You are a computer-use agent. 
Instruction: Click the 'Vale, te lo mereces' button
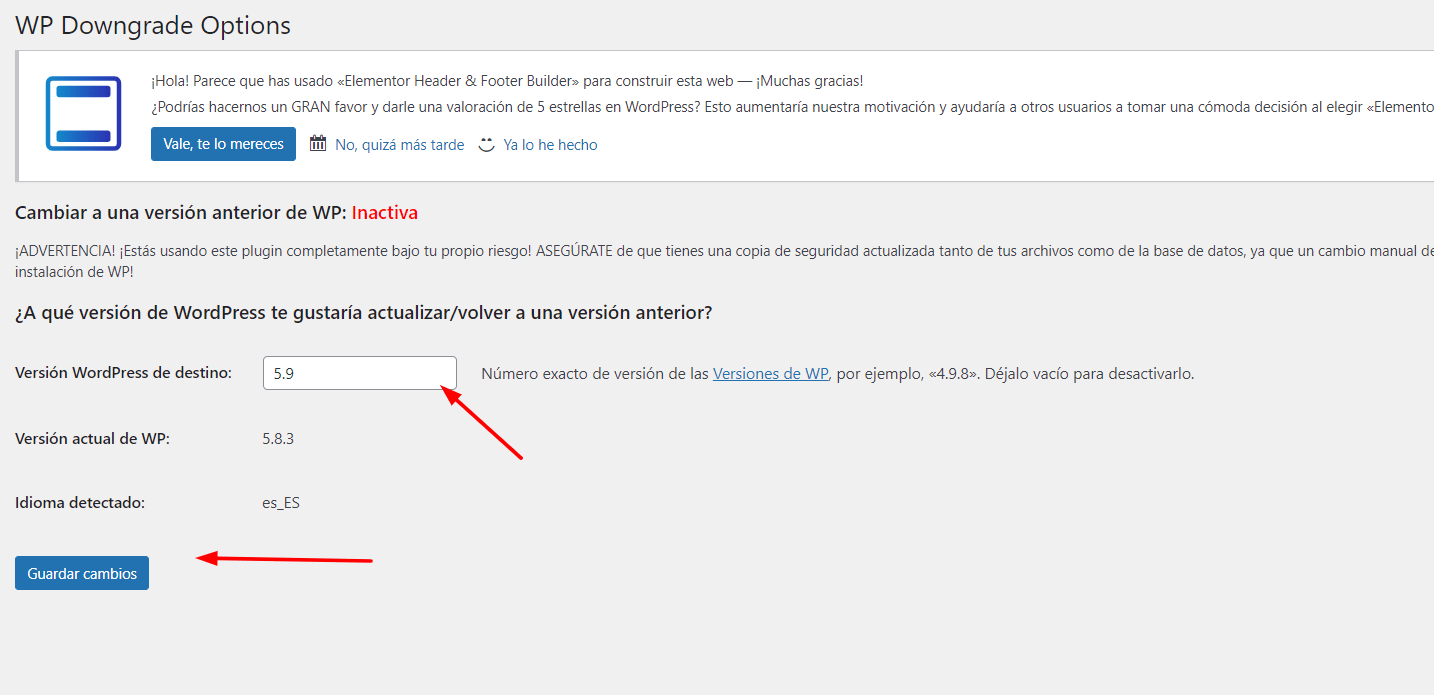click(x=223, y=144)
